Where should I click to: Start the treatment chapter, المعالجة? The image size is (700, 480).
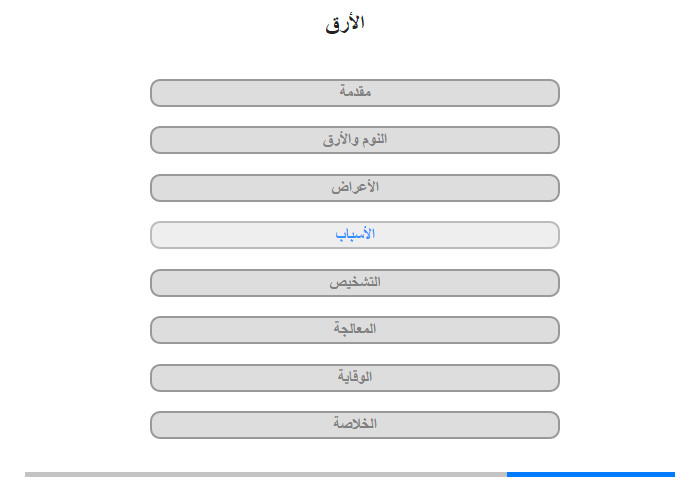pos(355,330)
